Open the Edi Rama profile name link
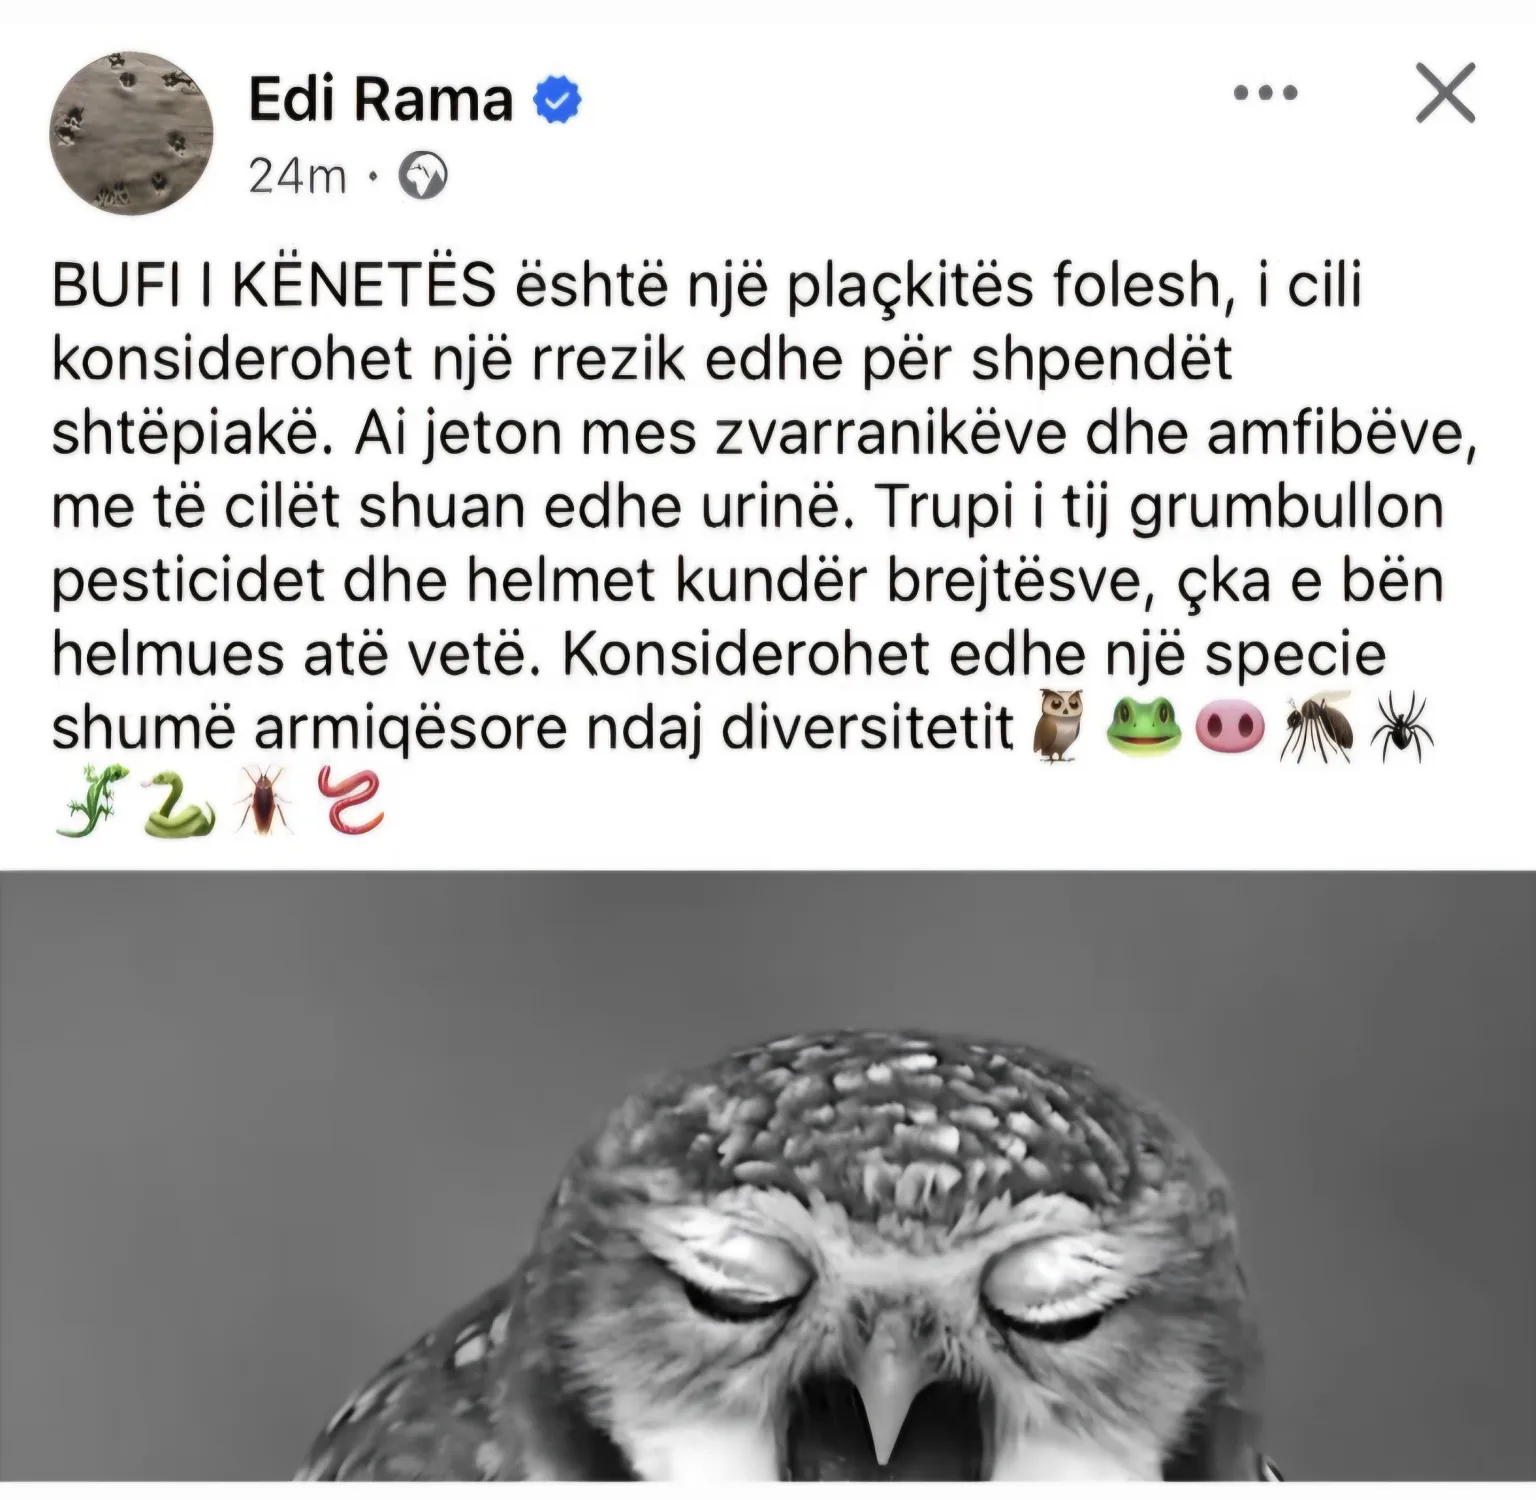 pos(380,100)
